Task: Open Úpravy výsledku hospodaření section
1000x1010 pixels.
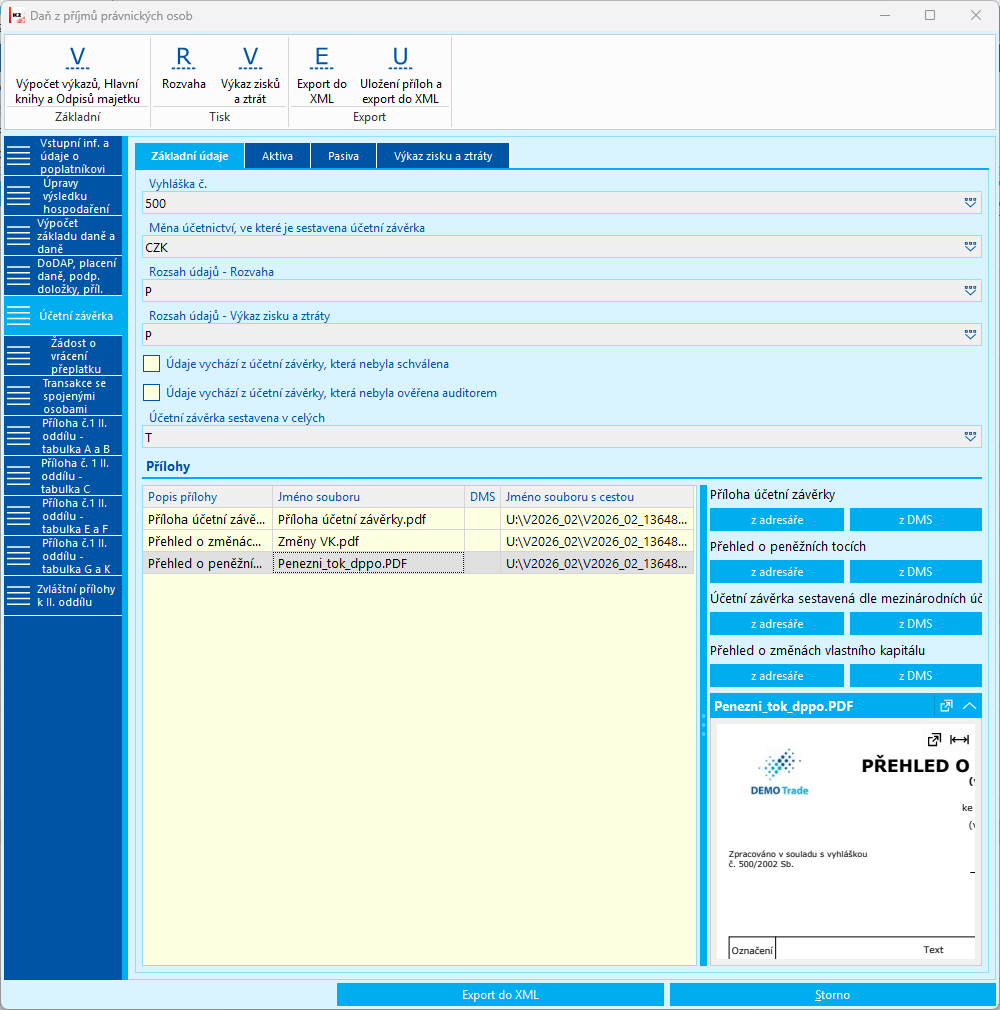Action: (63, 196)
